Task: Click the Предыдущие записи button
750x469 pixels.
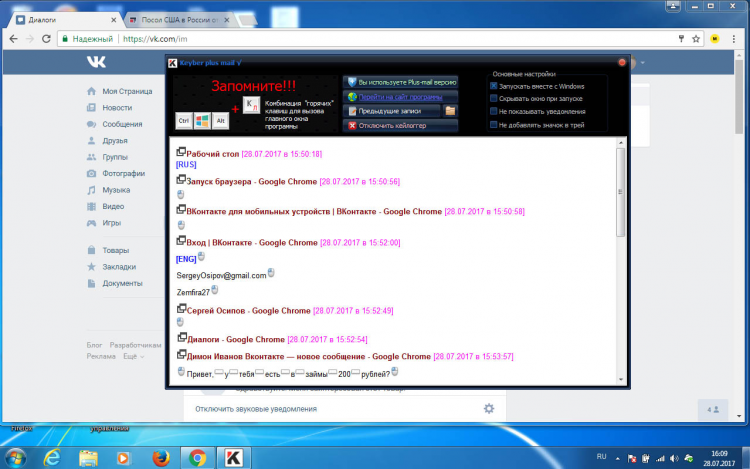Action: click(392, 111)
